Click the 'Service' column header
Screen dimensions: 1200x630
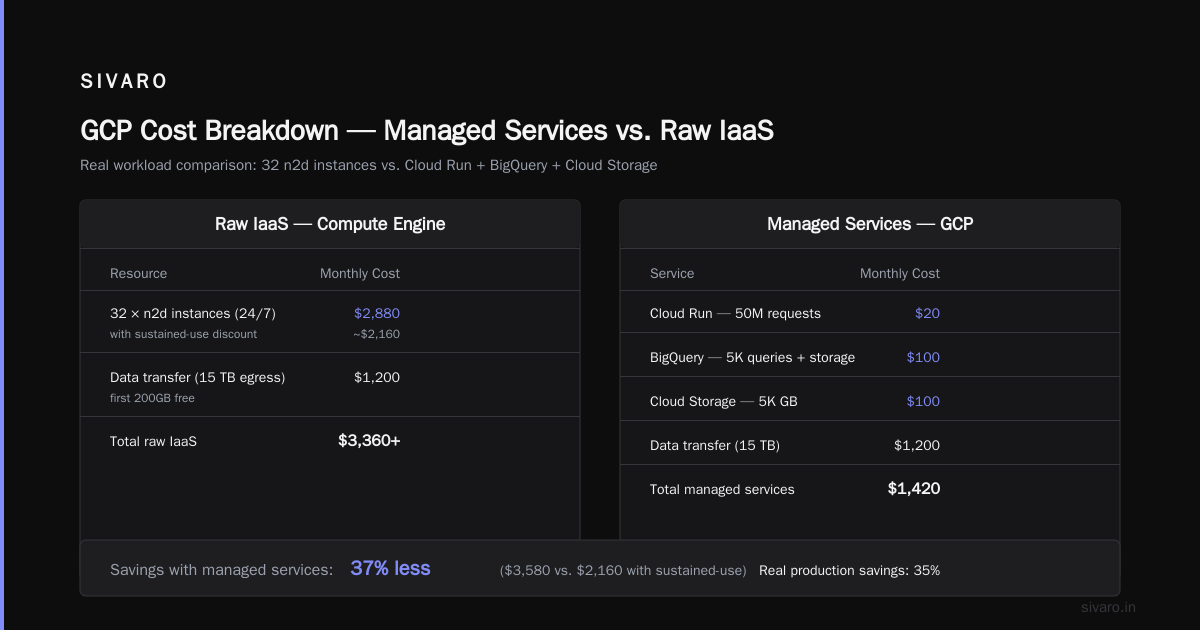(672, 273)
